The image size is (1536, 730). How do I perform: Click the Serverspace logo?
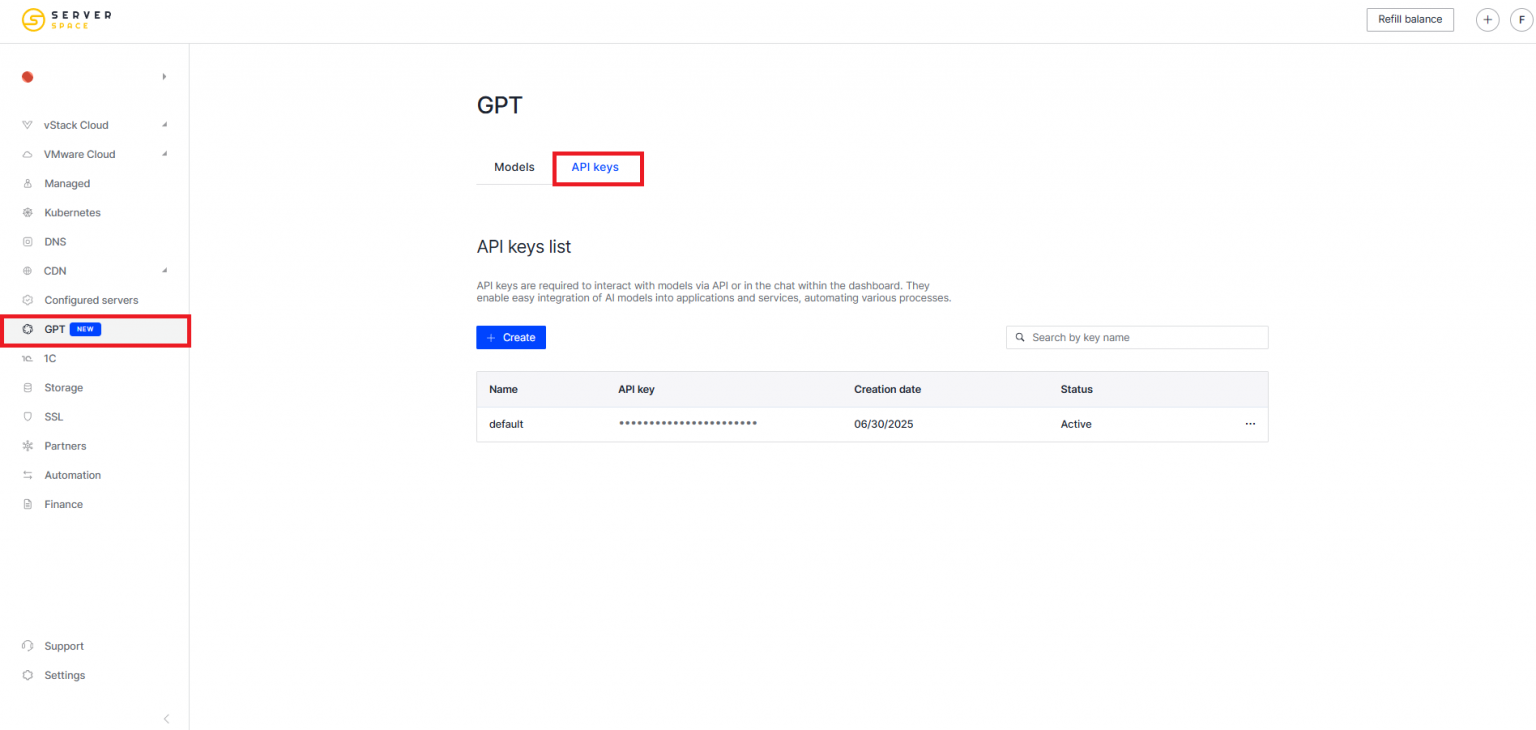pos(66,19)
